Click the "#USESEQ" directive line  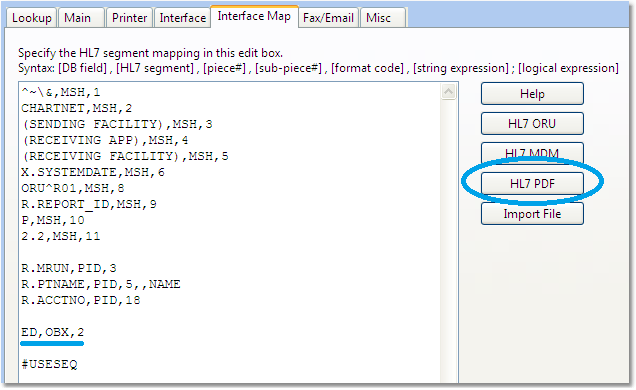(49, 364)
